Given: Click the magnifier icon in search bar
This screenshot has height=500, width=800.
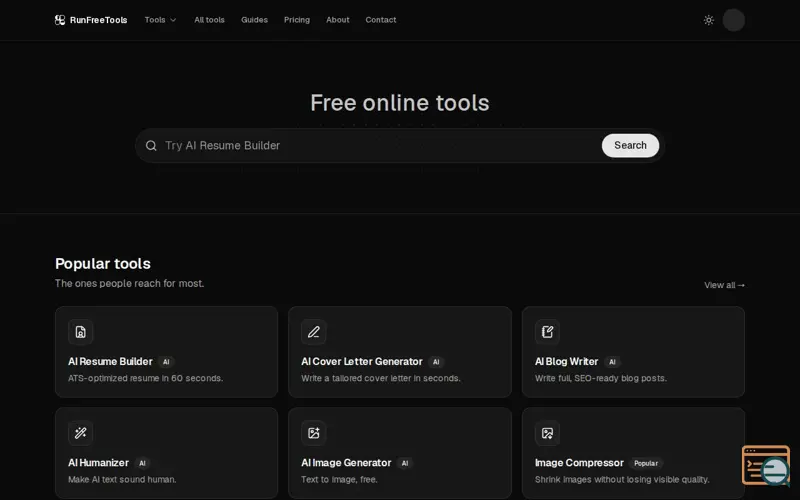Looking at the screenshot, I should click(x=151, y=145).
